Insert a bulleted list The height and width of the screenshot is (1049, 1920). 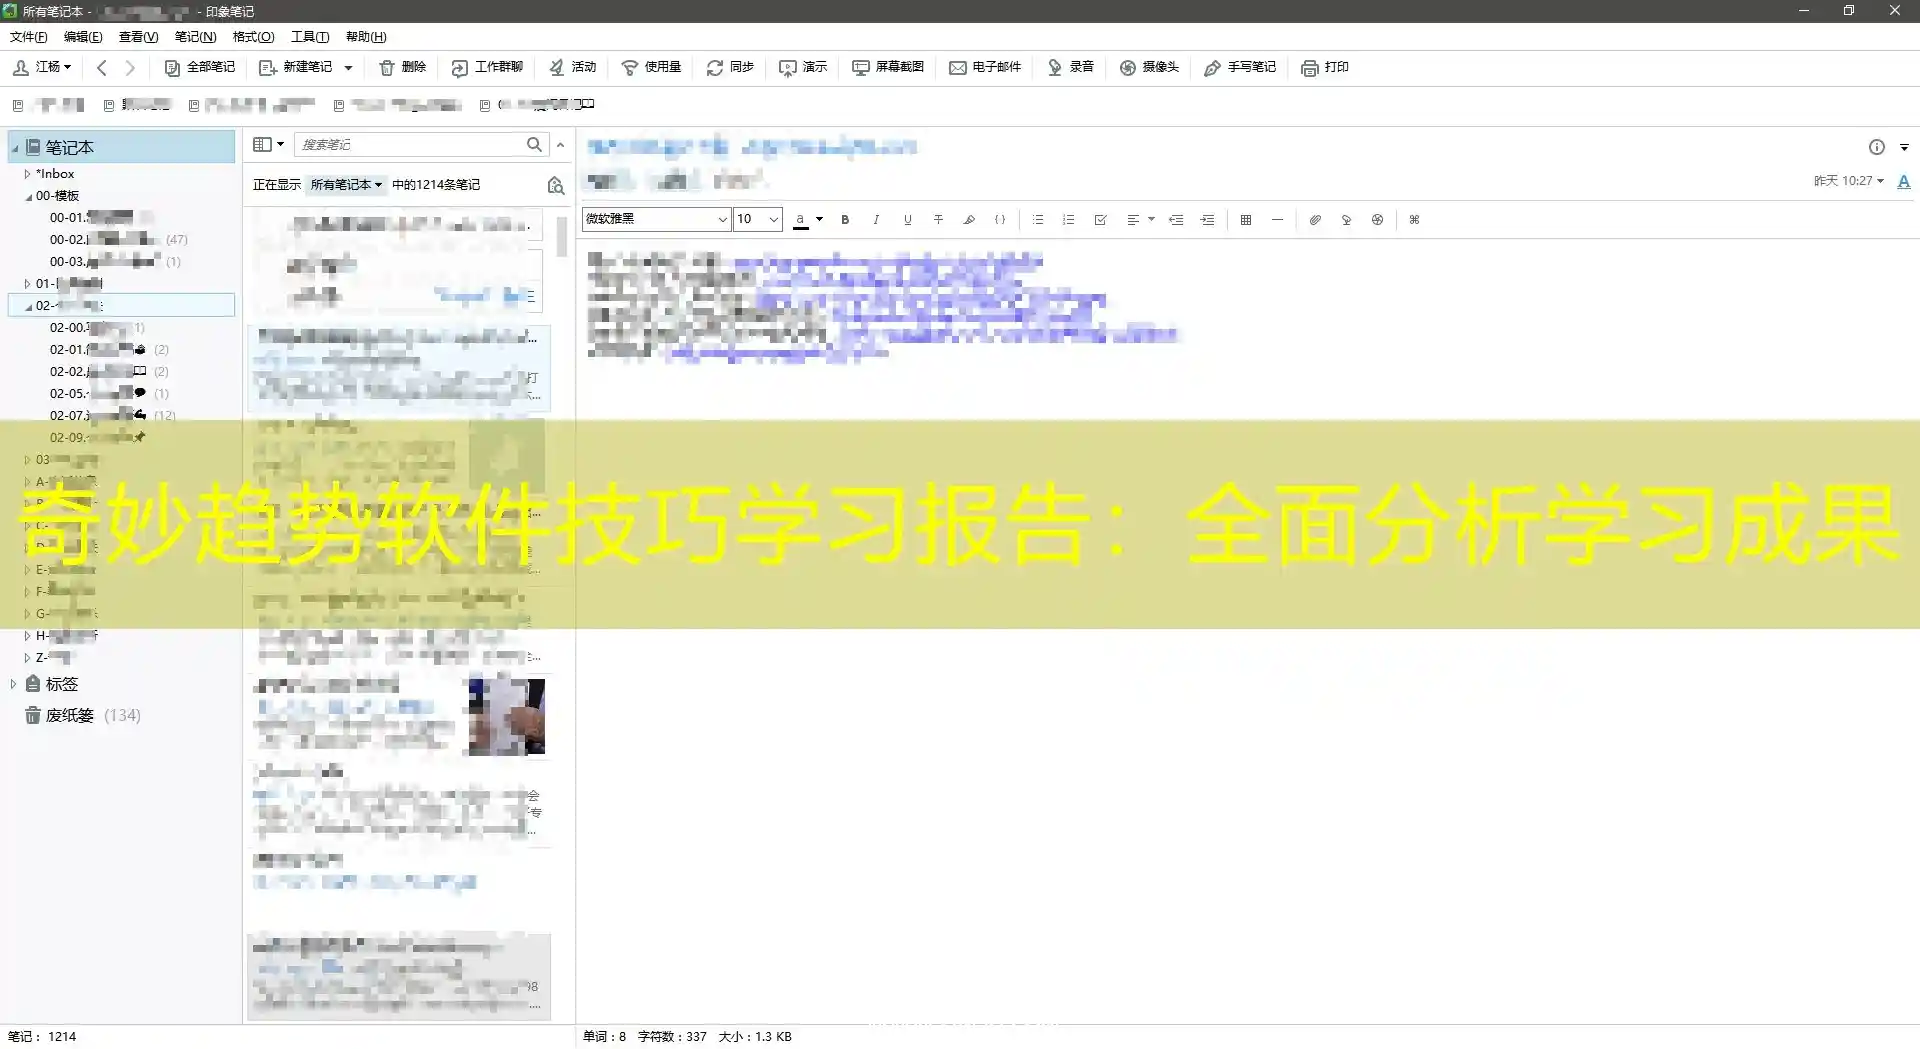point(1038,220)
